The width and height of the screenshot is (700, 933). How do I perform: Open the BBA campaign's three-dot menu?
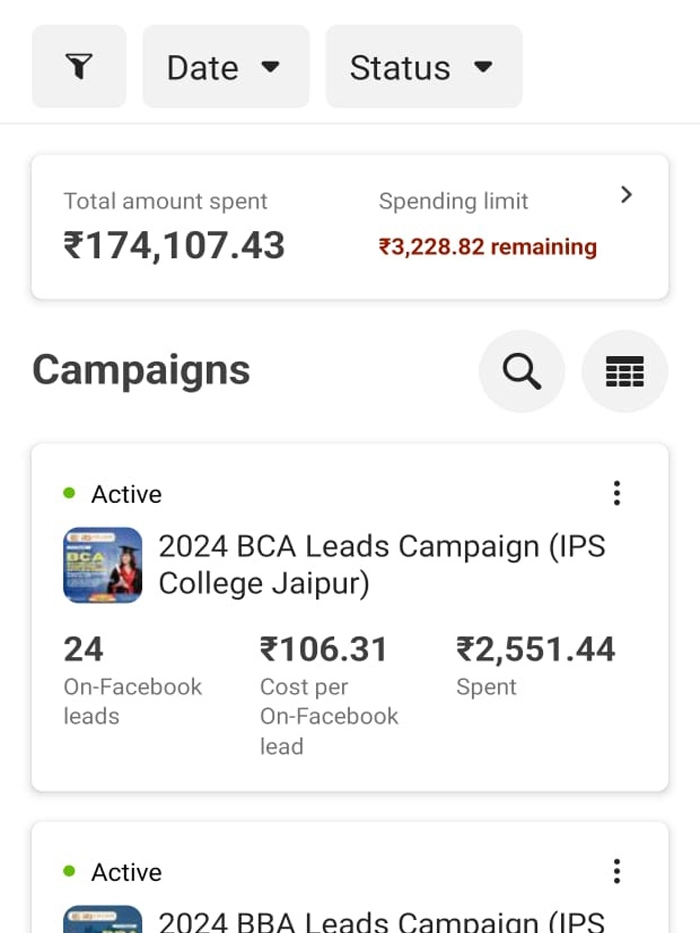click(x=617, y=871)
